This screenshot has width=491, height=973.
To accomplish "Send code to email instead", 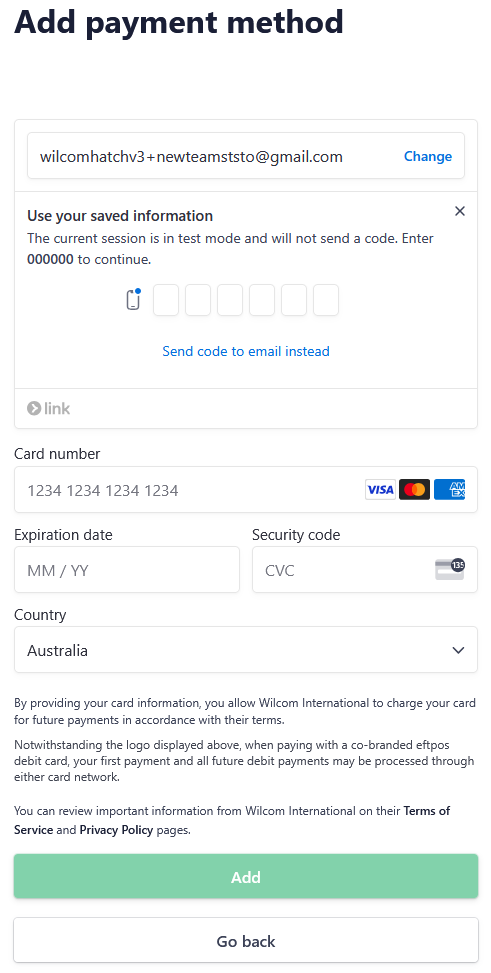I will point(246,351).
